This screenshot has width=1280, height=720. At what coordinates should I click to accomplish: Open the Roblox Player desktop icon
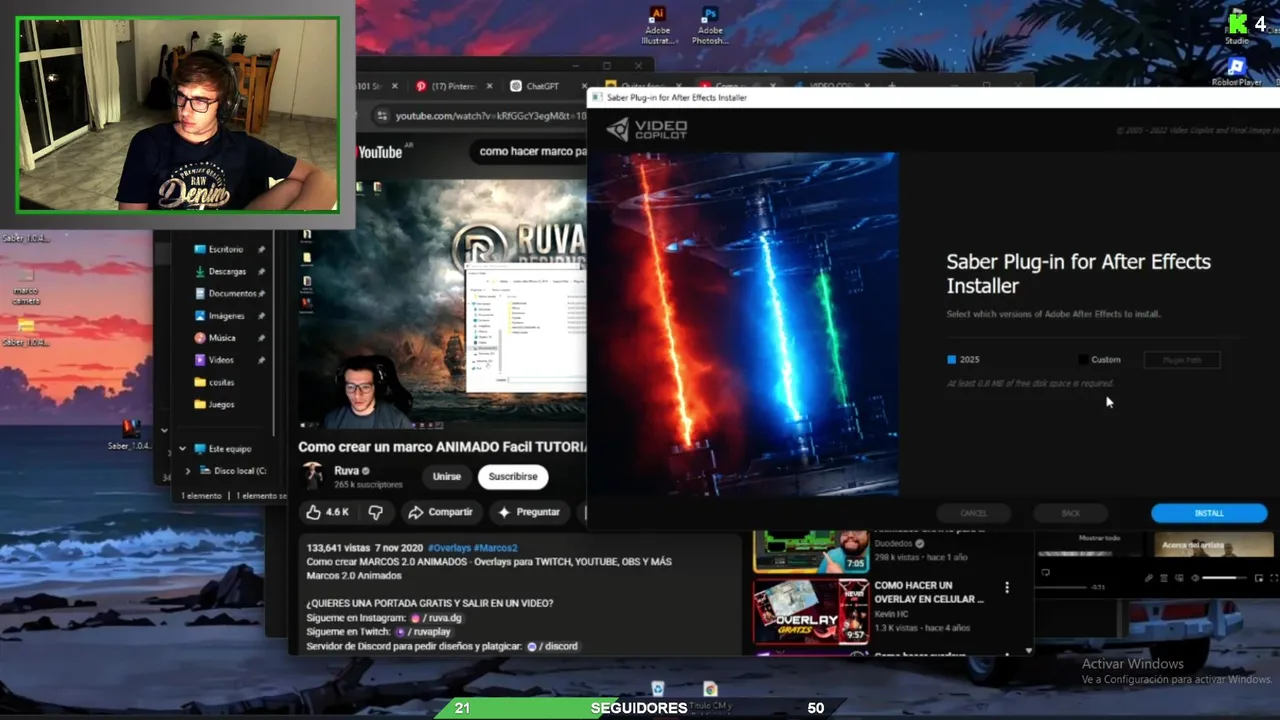pyautogui.click(x=1237, y=71)
